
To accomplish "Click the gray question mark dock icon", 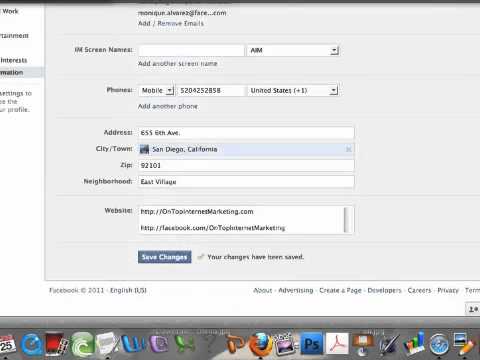I will coord(210,344).
